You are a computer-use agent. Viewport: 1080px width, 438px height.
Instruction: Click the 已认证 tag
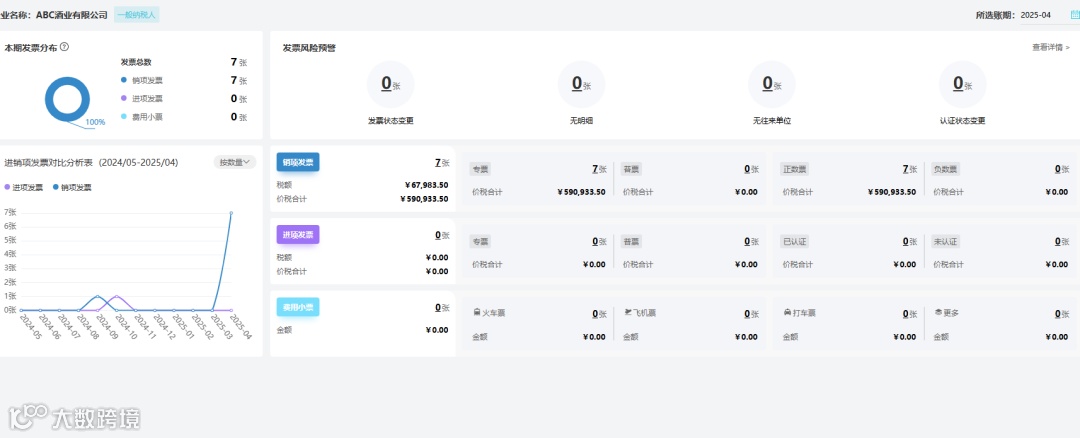[794, 242]
